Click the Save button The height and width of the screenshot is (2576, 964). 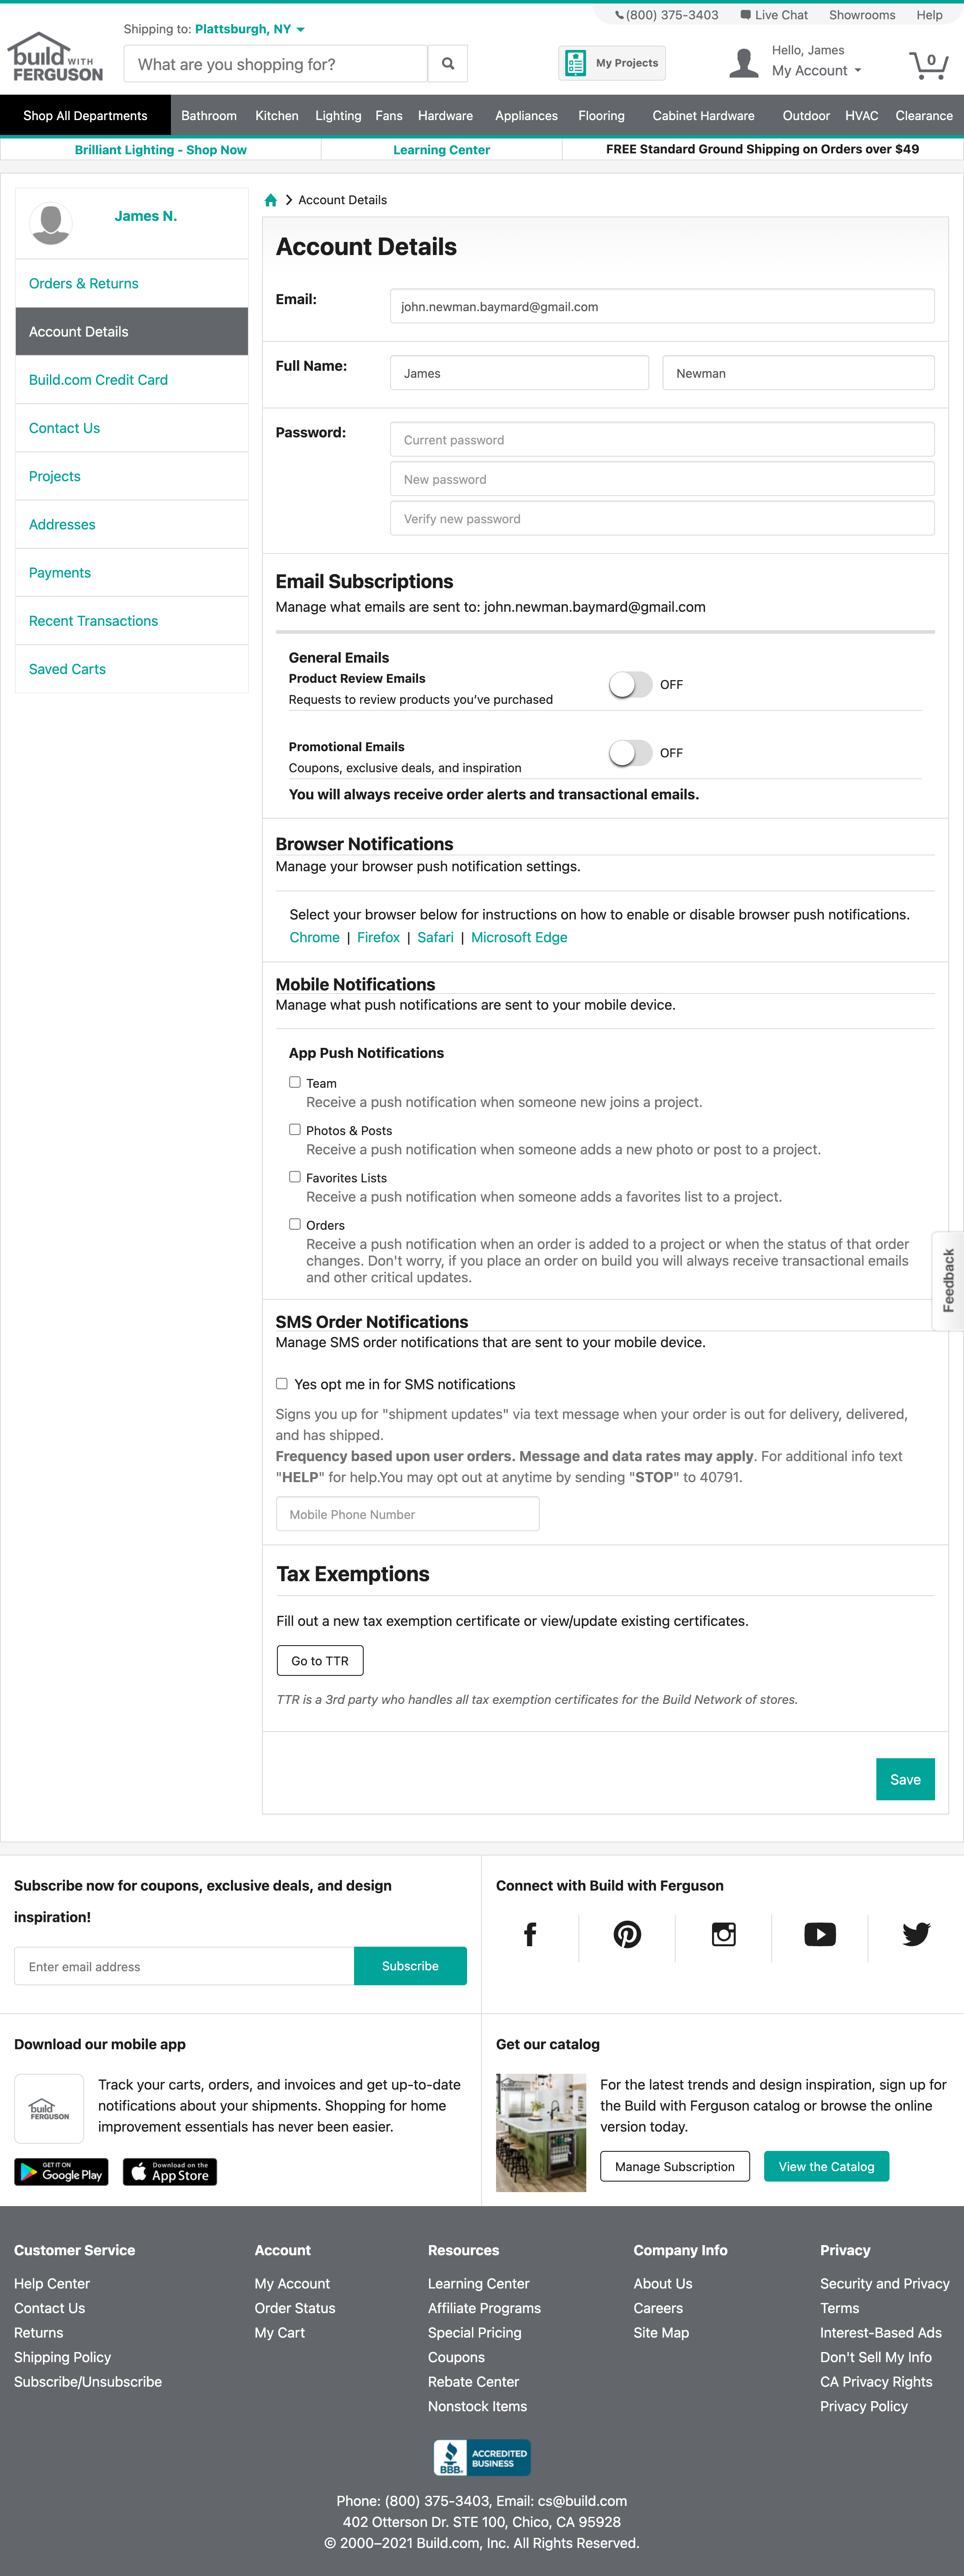904,1779
